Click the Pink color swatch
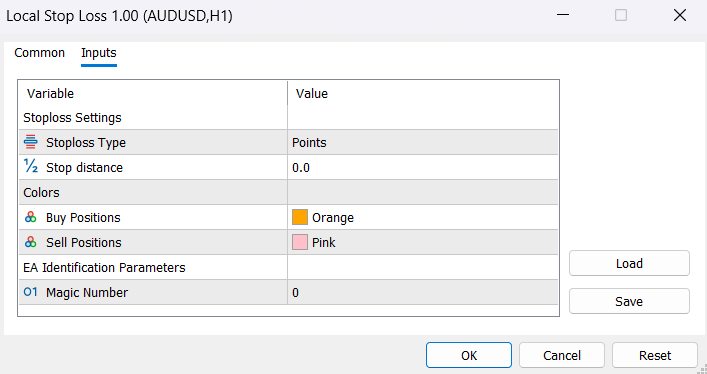The width and height of the screenshot is (707, 374). pyautogui.click(x=300, y=242)
